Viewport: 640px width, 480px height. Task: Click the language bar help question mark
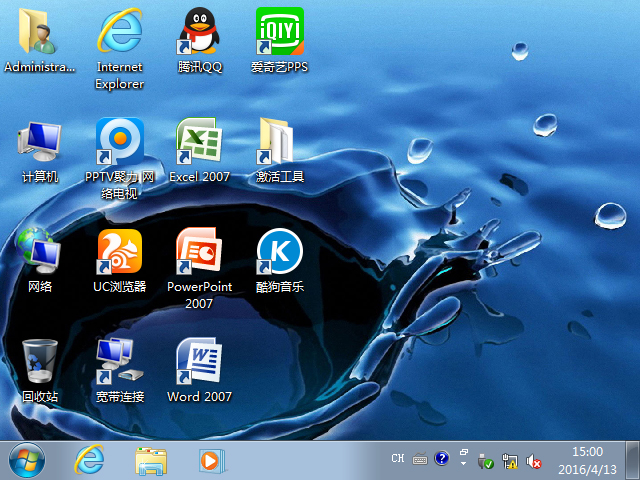click(x=441, y=458)
